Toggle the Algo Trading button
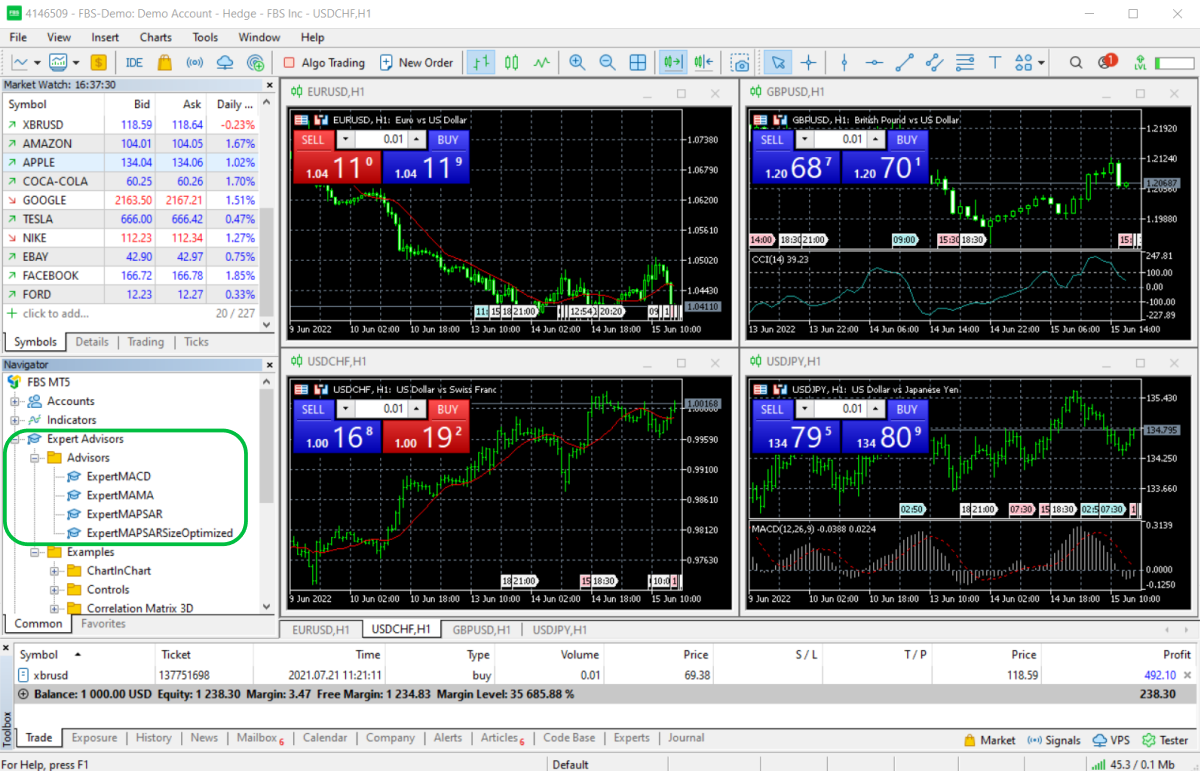 point(324,62)
